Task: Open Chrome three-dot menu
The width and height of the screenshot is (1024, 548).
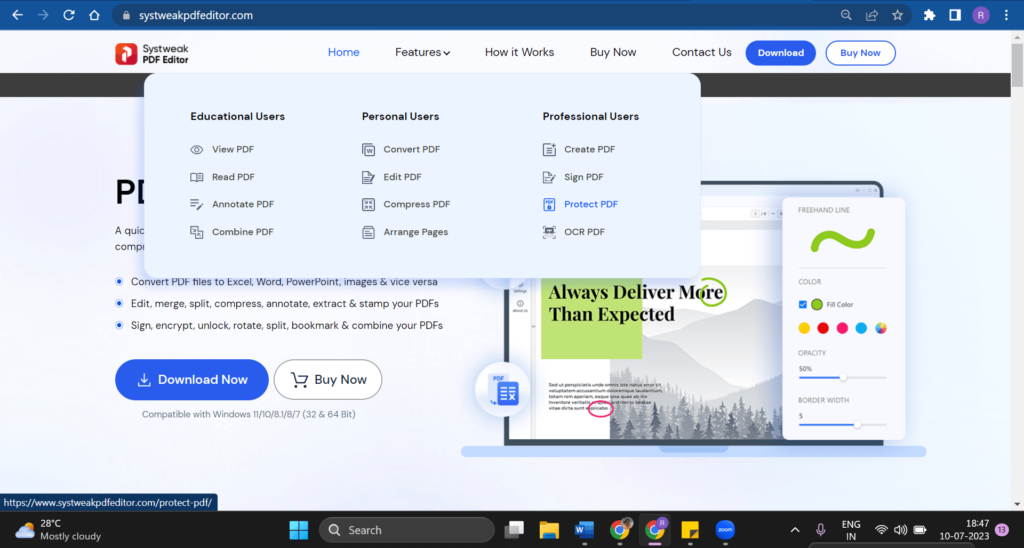Action: (x=1006, y=15)
